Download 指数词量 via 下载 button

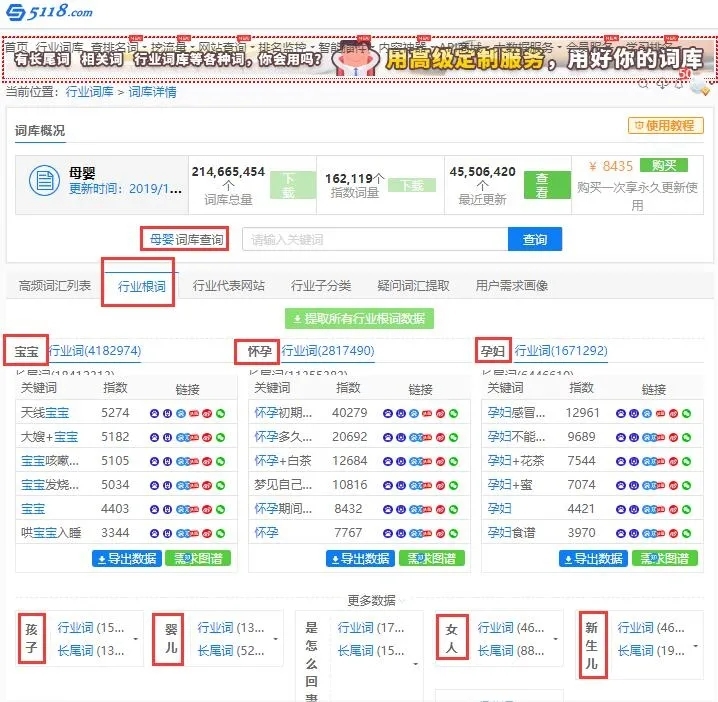coord(412,185)
